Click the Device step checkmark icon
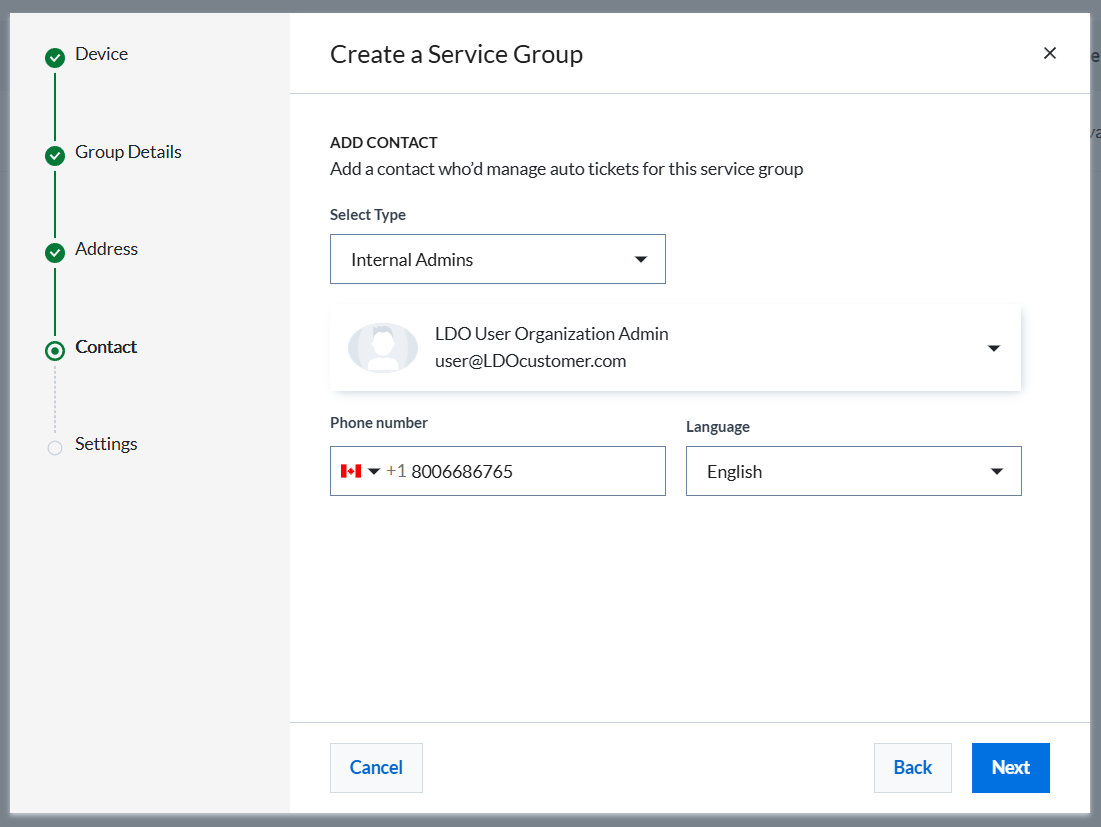Image resolution: width=1101 pixels, height=827 pixels. (x=55, y=59)
